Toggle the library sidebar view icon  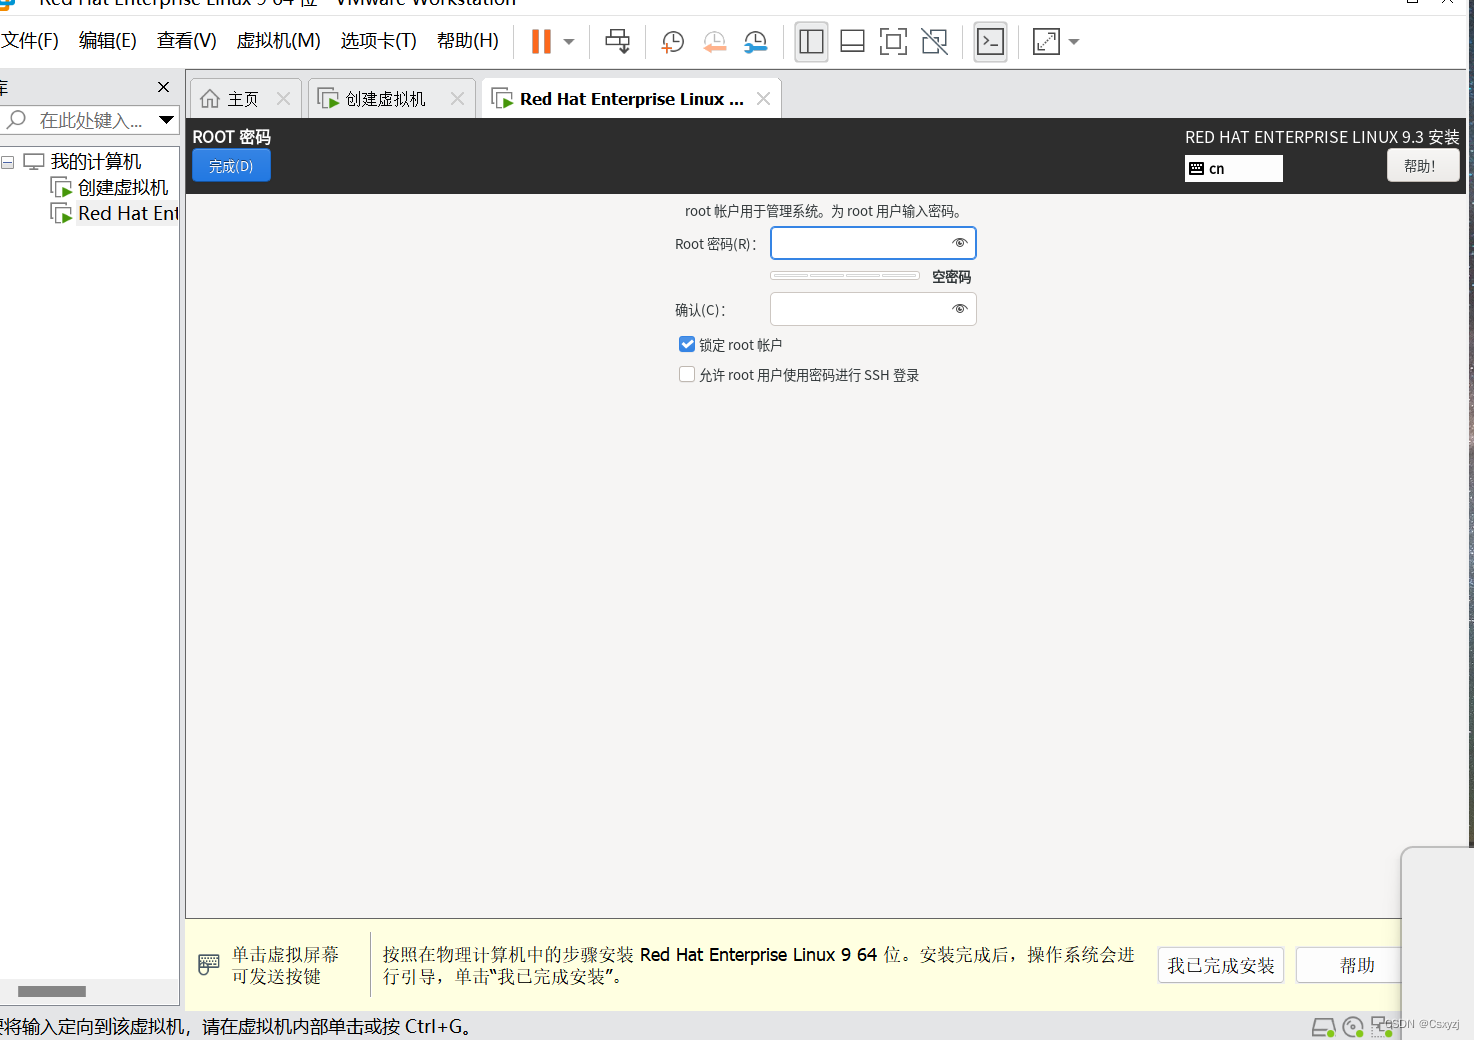pyautogui.click(x=811, y=41)
